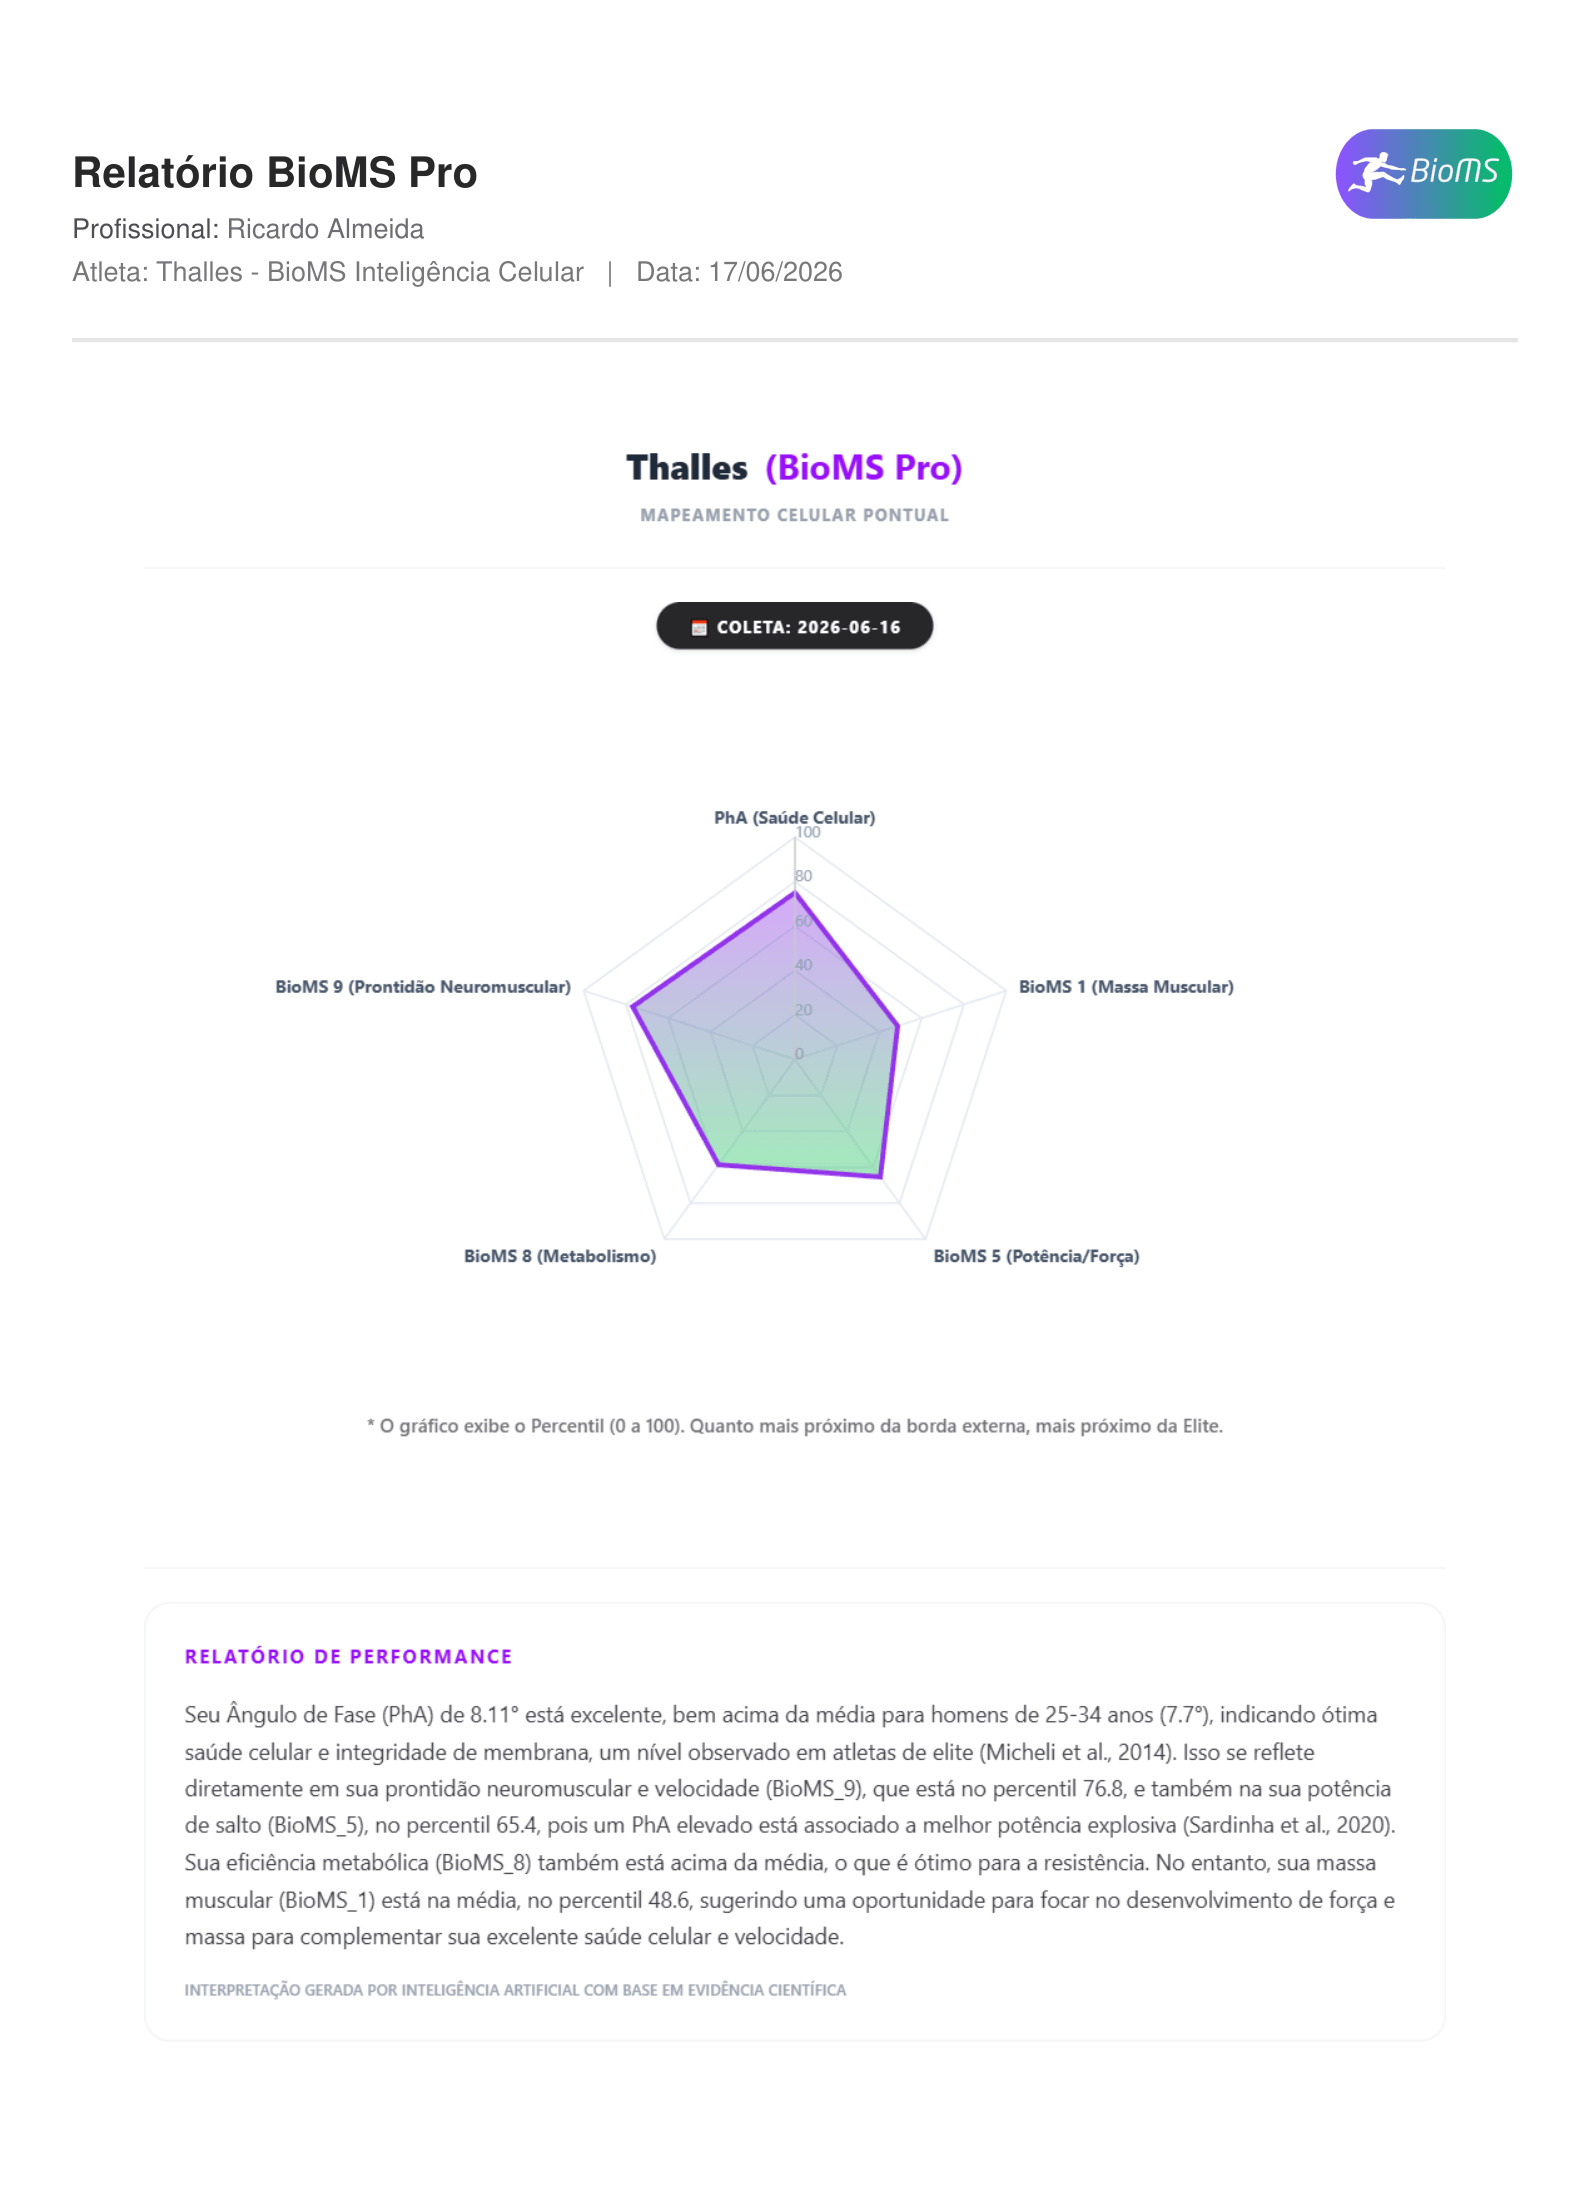This screenshot has height=2196, width=1590.
Task: Select the BioMS 8 (Metabolismo) axis label
Action: (x=560, y=1256)
